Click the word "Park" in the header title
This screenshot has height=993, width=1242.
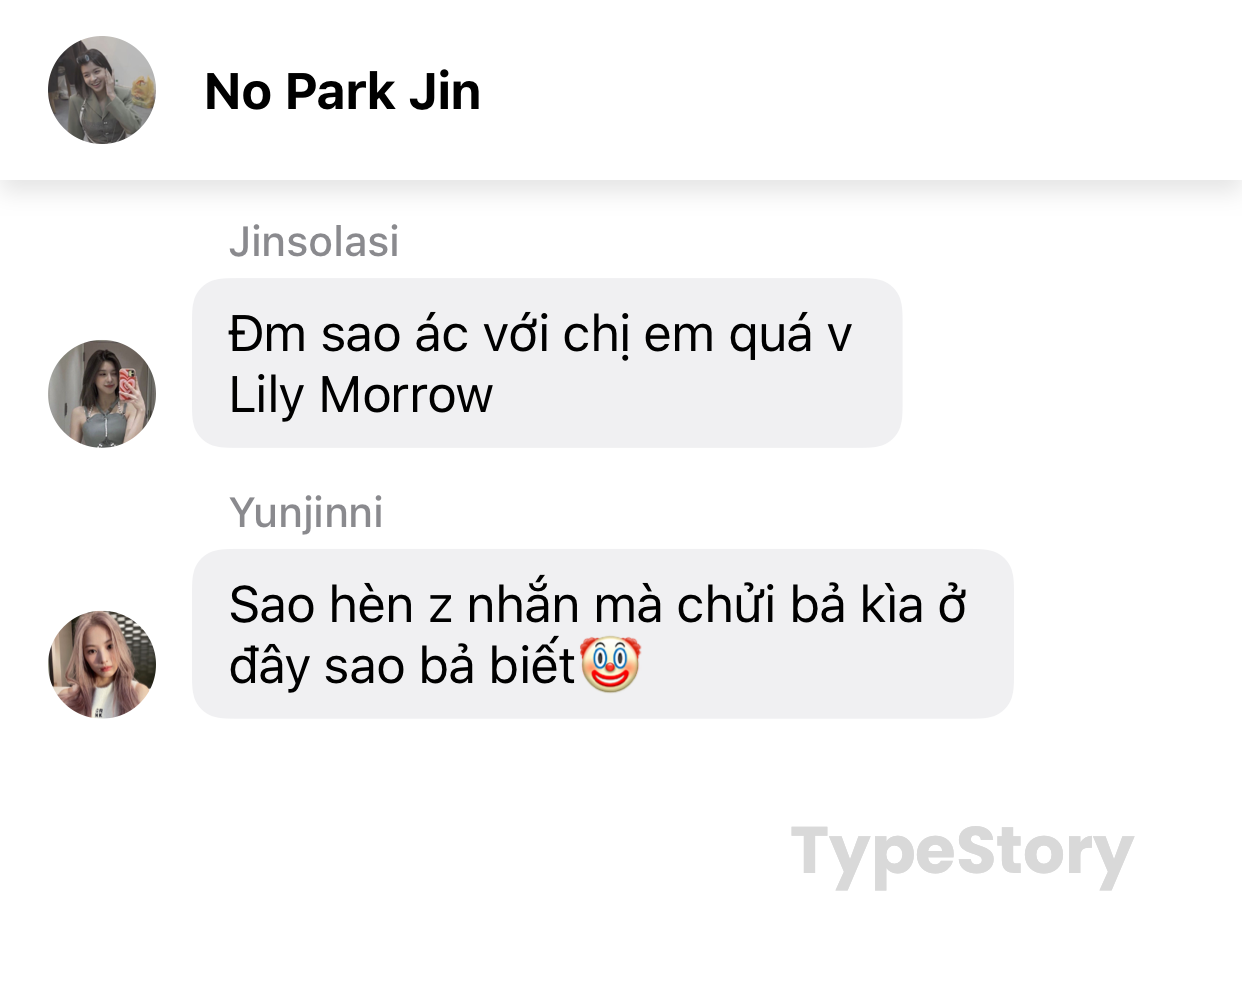[340, 92]
